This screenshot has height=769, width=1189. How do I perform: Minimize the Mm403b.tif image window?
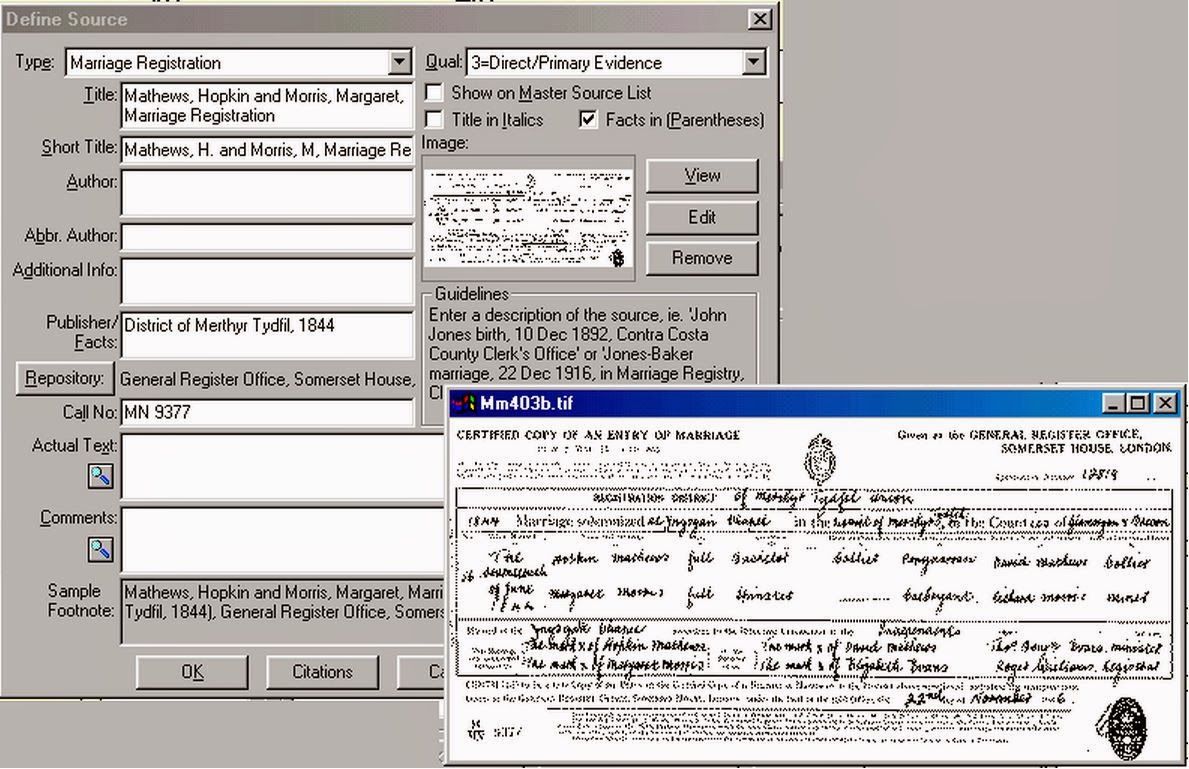(x=1112, y=403)
